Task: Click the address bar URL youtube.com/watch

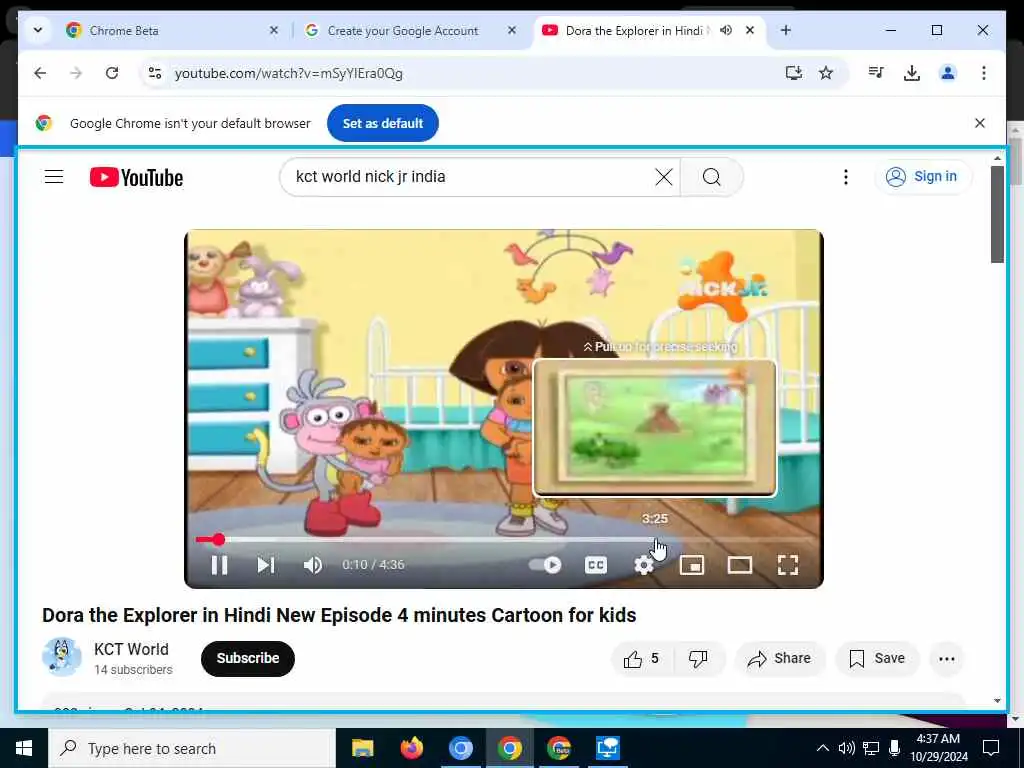Action: [289, 73]
